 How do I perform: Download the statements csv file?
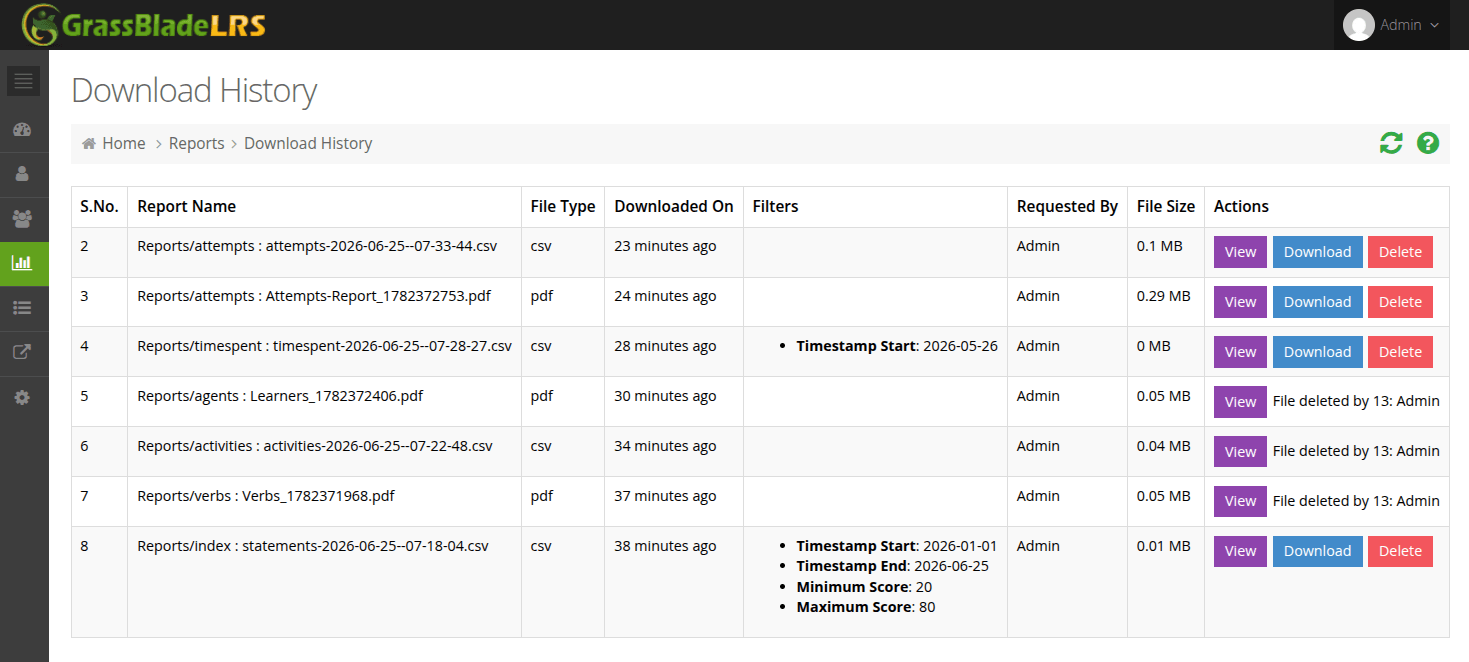(x=1317, y=551)
